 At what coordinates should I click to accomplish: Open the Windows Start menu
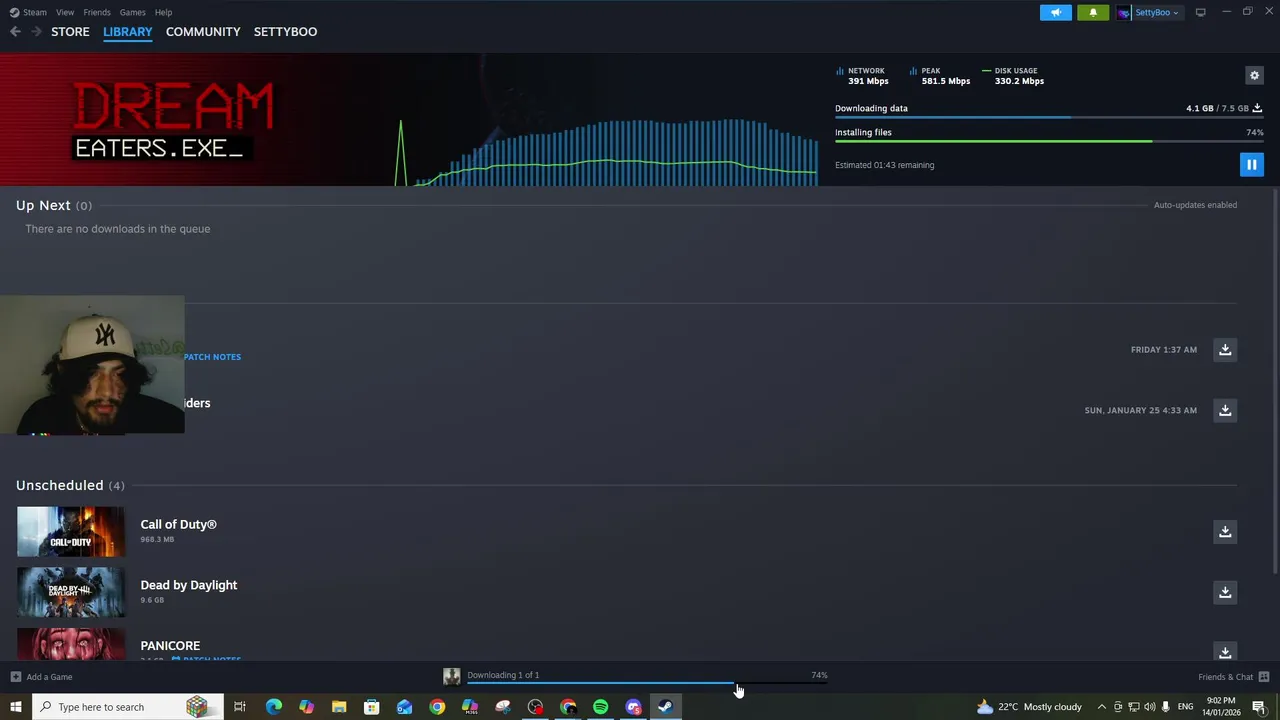click(x=15, y=707)
